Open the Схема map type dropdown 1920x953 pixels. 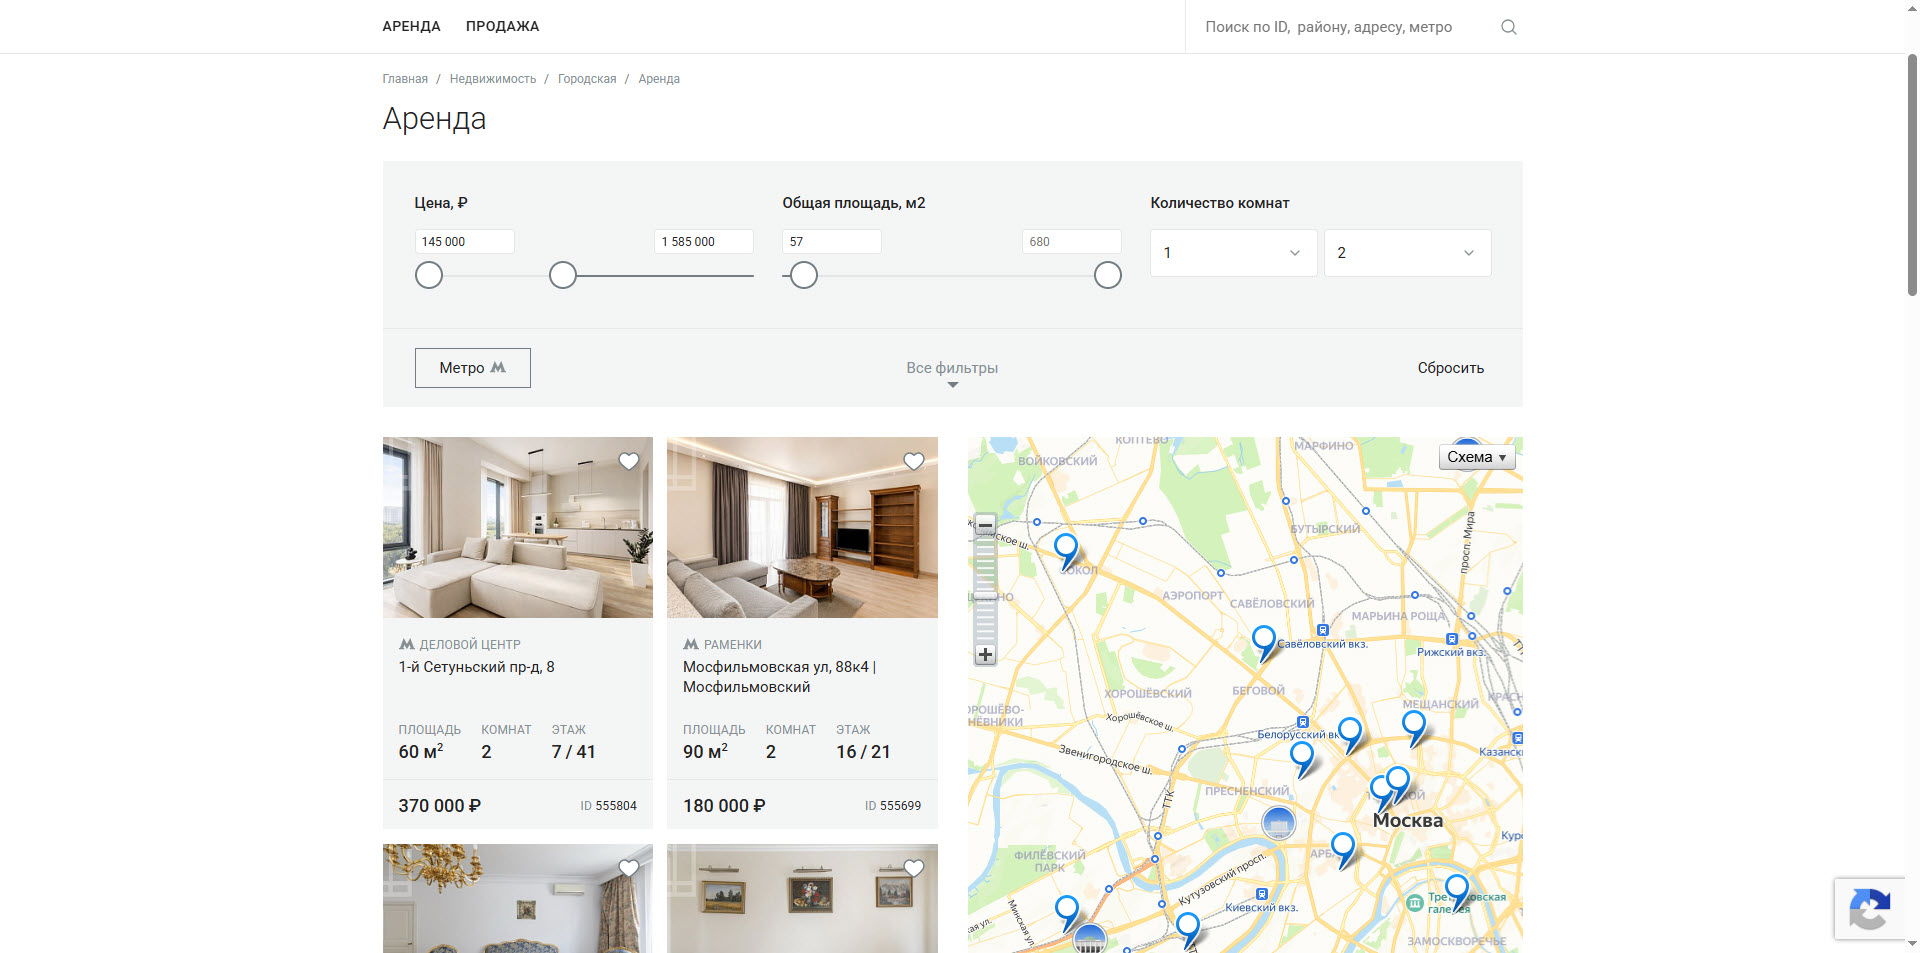tap(1477, 457)
